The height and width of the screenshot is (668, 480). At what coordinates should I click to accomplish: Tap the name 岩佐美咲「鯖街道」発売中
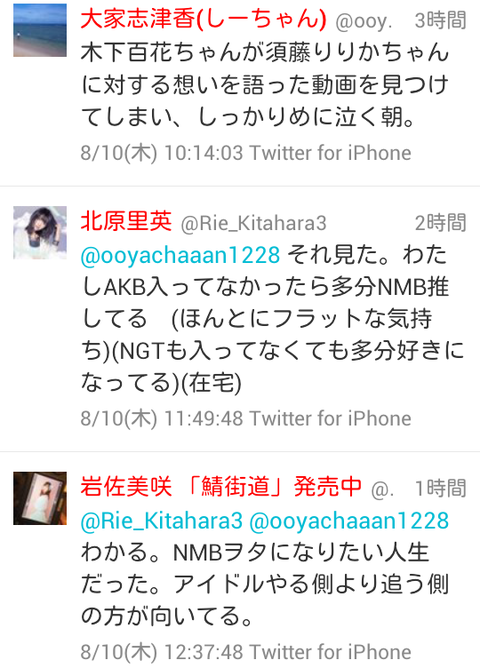click(x=221, y=487)
